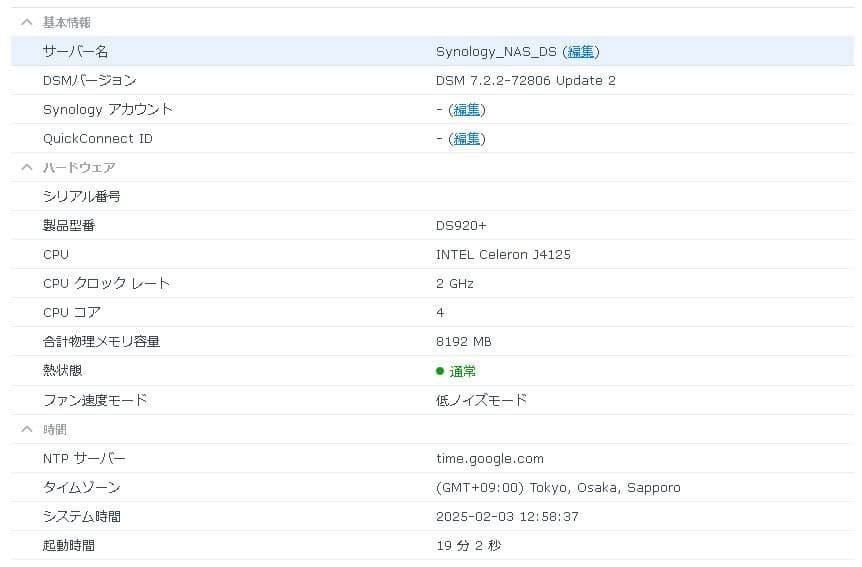Viewport: 862px width, 567px height.
Task: Select the Synology アカウント label
Action: tap(108, 110)
